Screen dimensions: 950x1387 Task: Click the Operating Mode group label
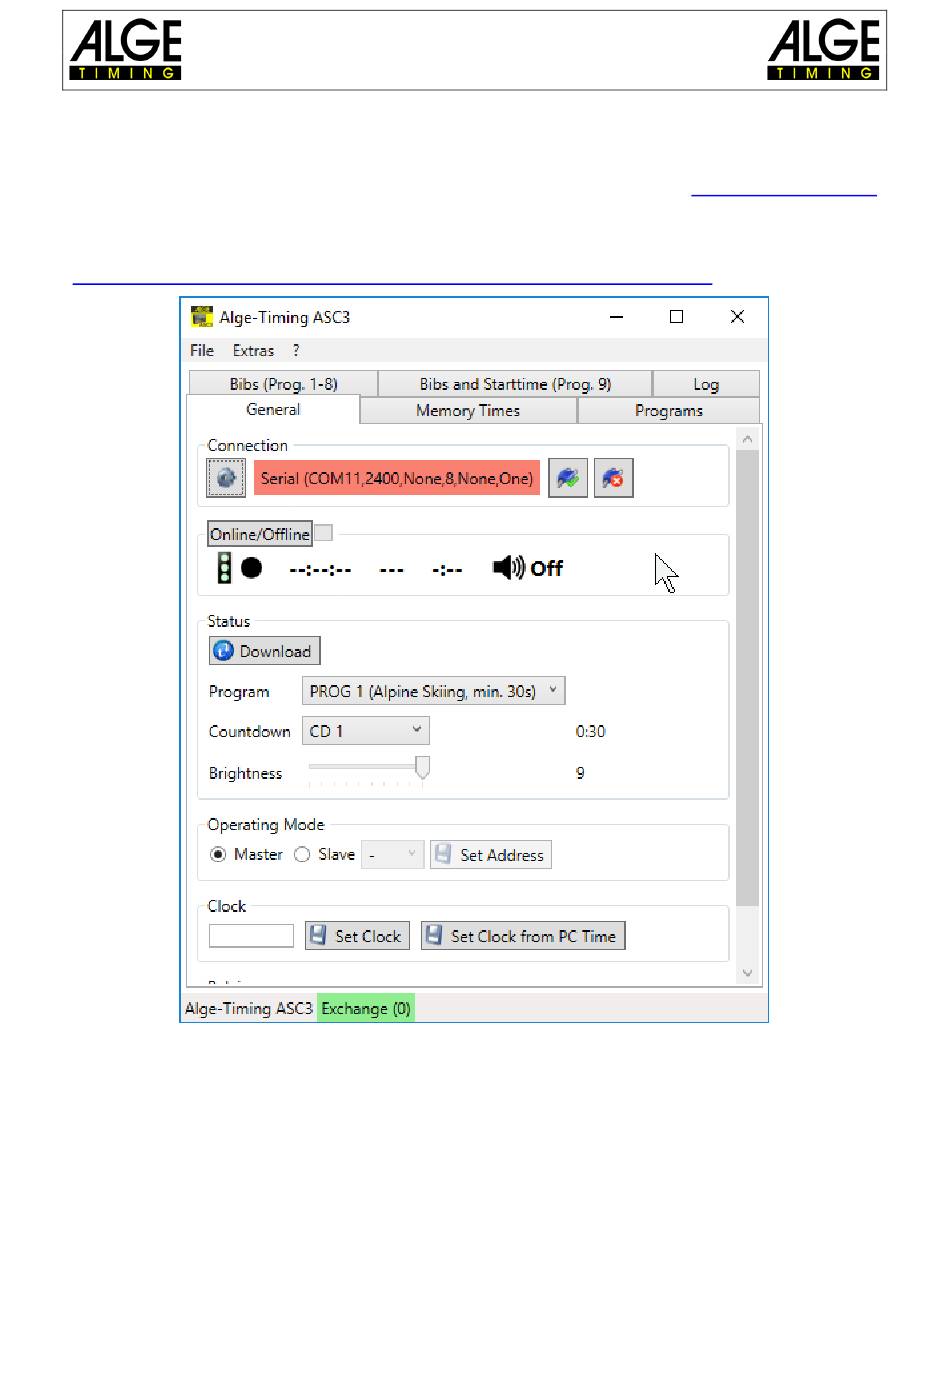[x=266, y=824]
